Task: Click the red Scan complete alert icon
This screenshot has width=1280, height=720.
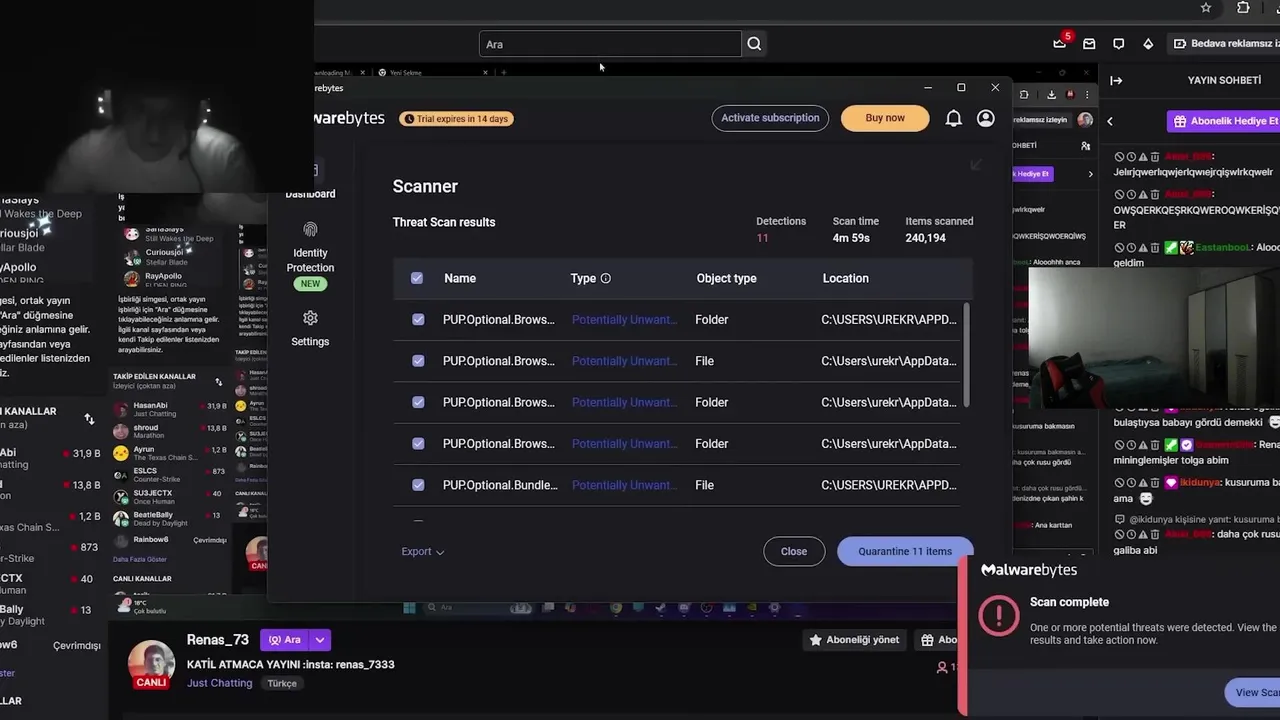Action: click(998, 616)
